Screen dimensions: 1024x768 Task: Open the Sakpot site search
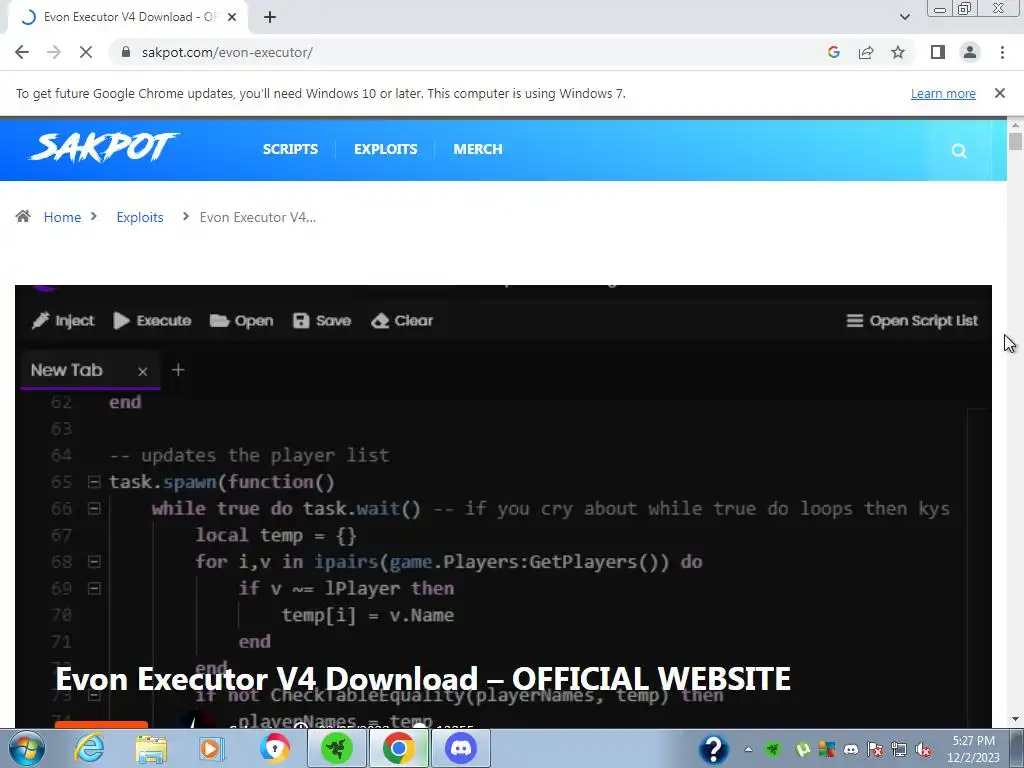click(959, 151)
